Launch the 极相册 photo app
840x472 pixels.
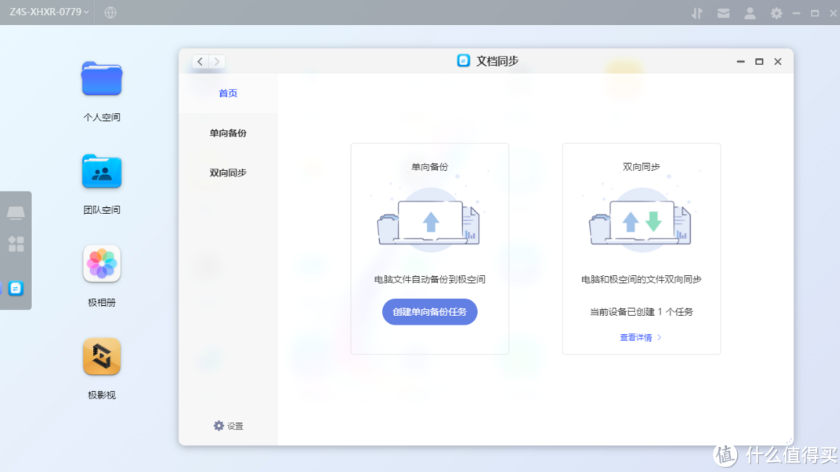pos(102,264)
